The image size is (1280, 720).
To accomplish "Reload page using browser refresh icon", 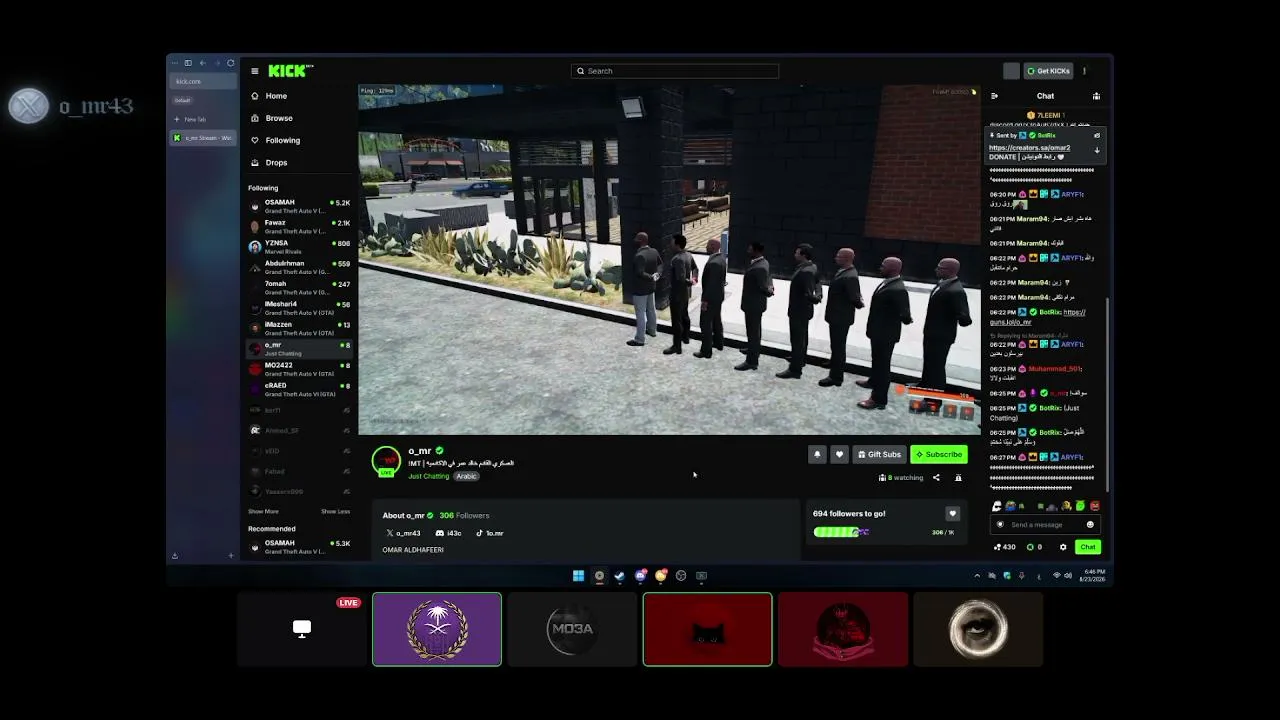I will coord(231,63).
